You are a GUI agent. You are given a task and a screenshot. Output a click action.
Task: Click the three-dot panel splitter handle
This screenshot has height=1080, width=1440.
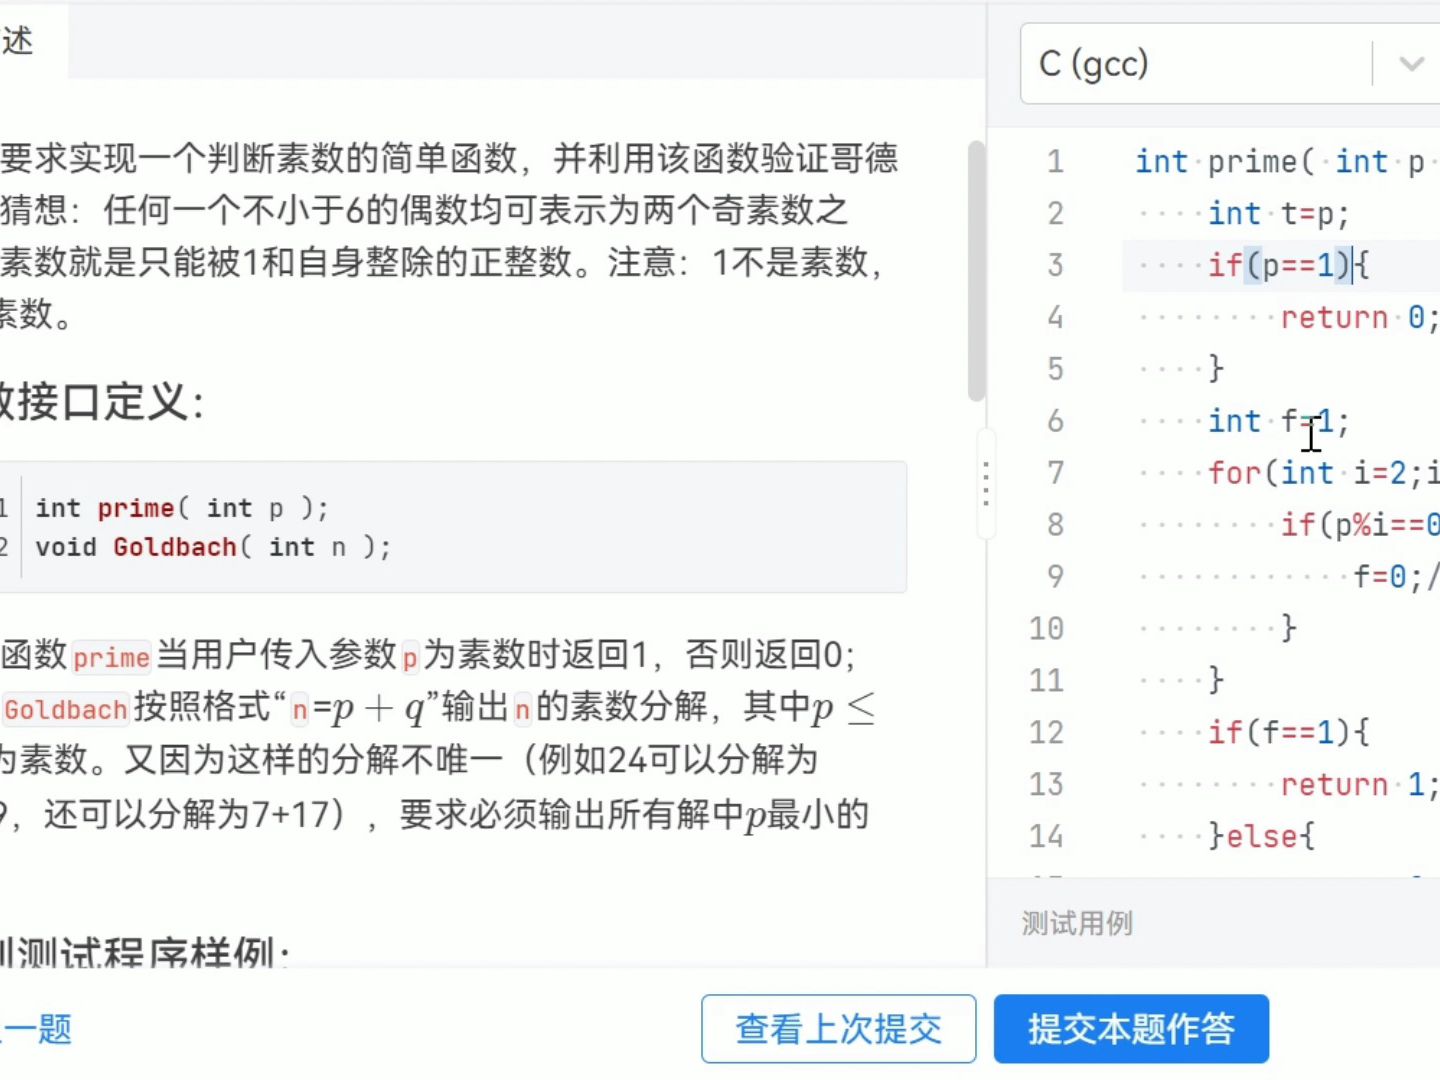point(986,484)
